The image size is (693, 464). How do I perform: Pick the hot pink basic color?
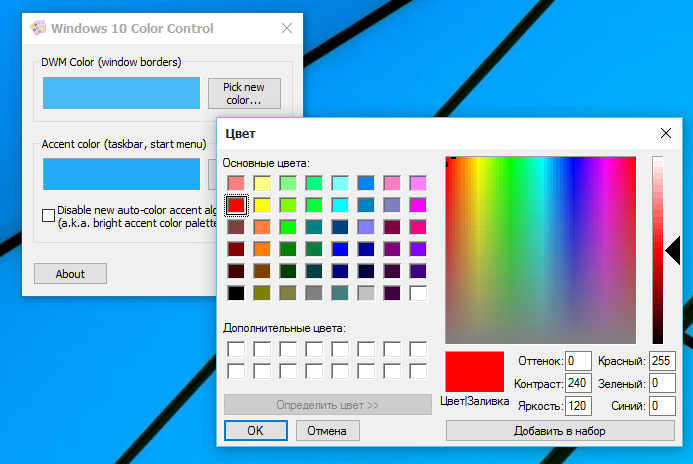[418, 227]
